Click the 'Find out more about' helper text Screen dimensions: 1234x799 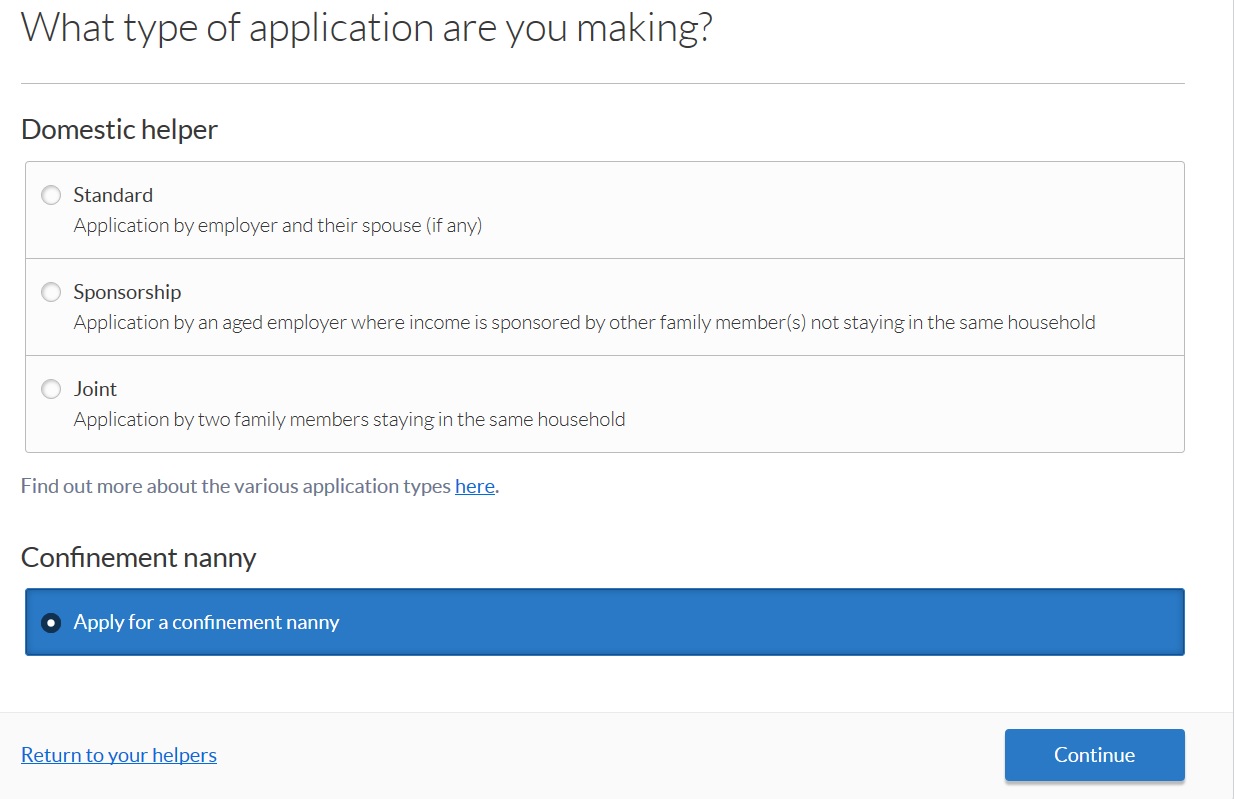(236, 487)
